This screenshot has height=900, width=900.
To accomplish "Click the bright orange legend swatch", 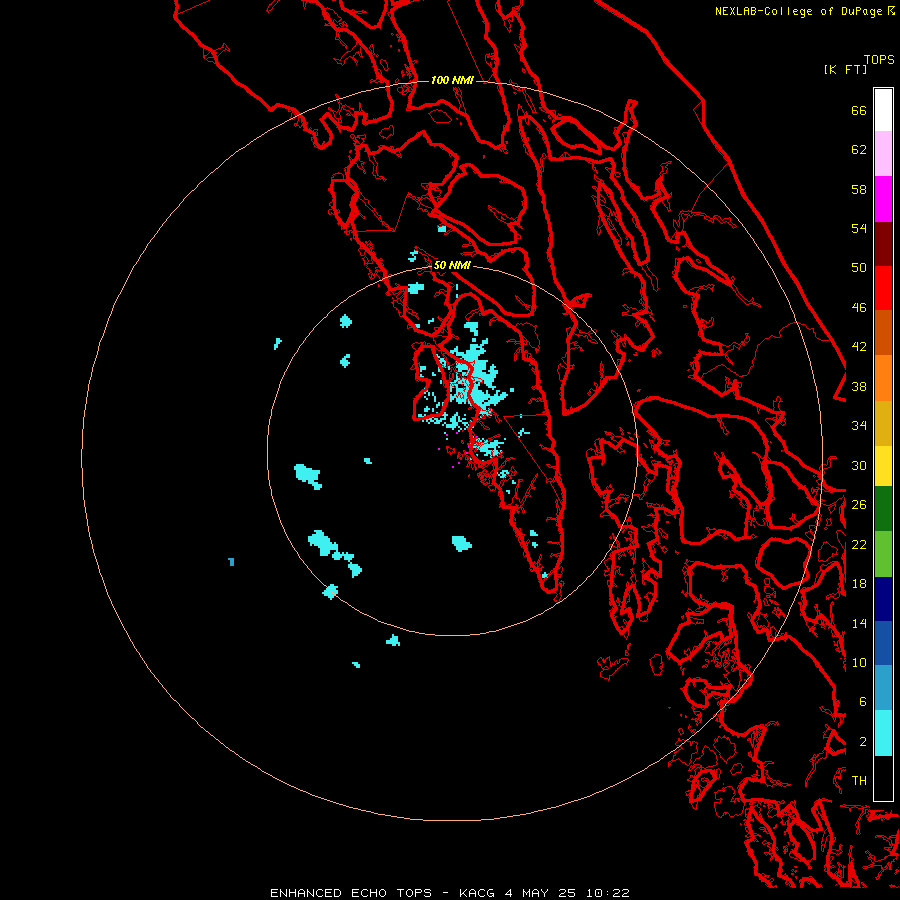I will click(x=883, y=377).
